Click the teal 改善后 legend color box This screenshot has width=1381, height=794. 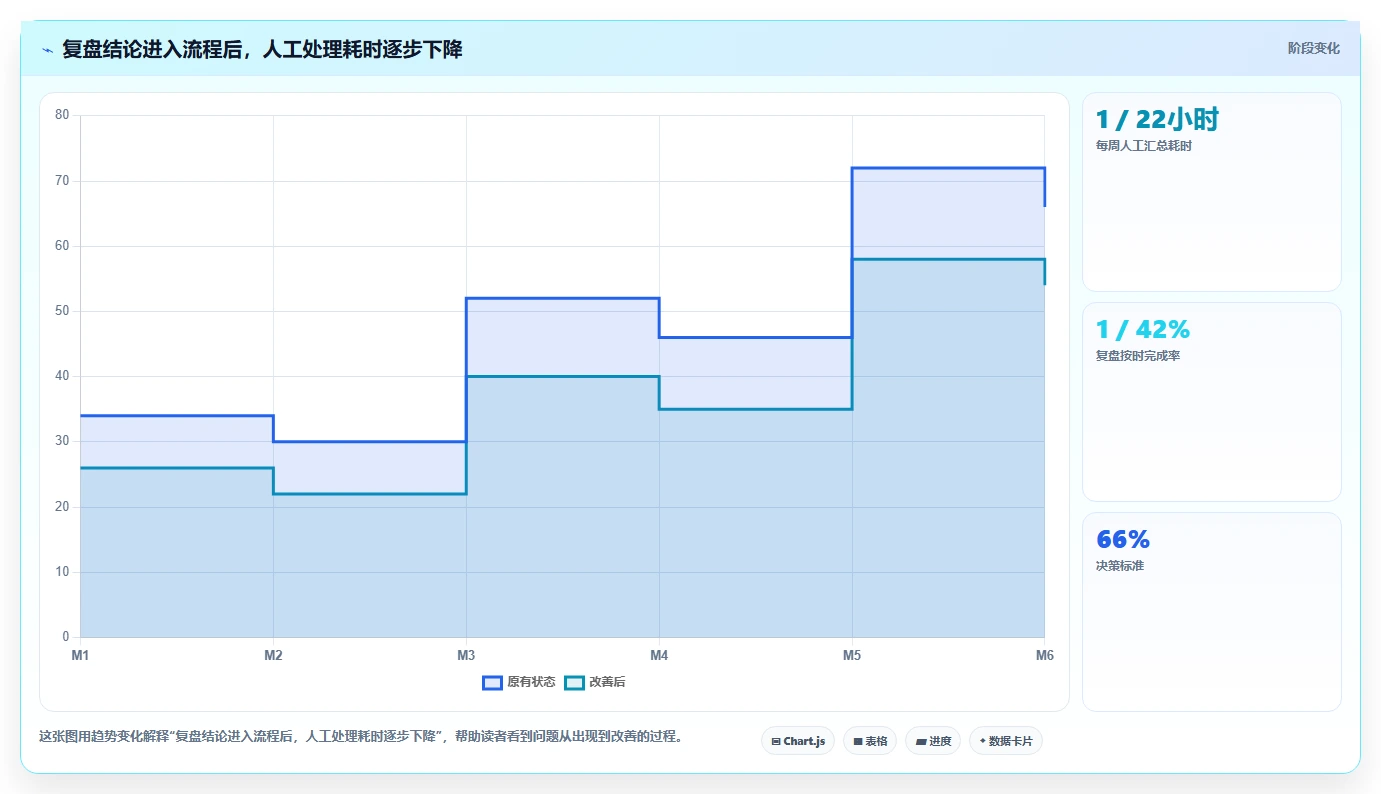click(x=574, y=682)
